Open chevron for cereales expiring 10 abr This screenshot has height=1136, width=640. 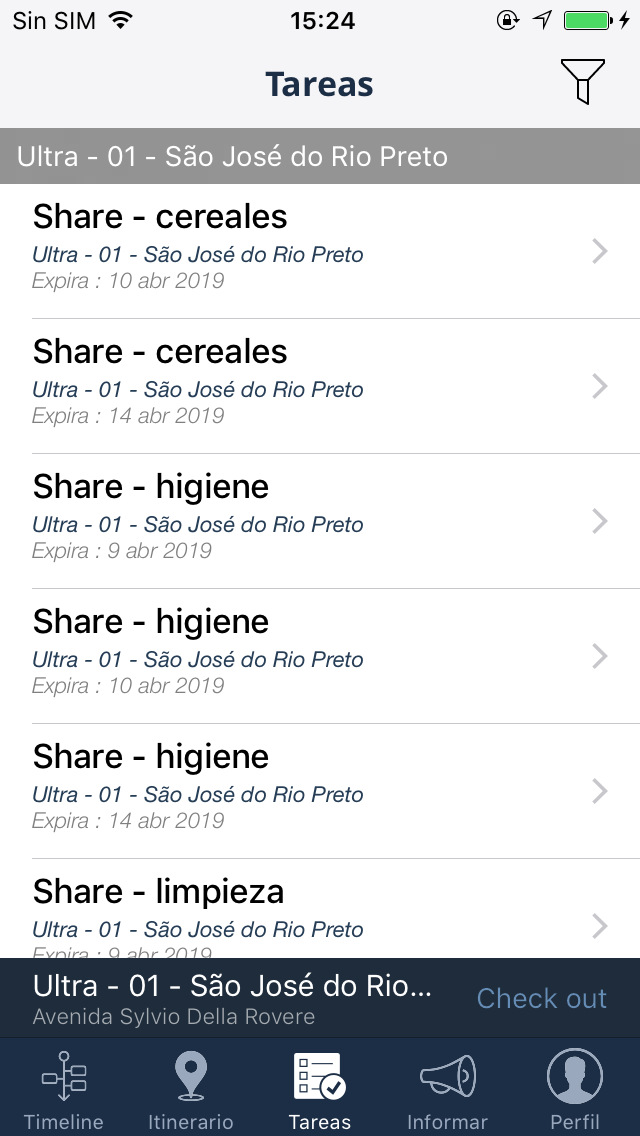pos(600,251)
